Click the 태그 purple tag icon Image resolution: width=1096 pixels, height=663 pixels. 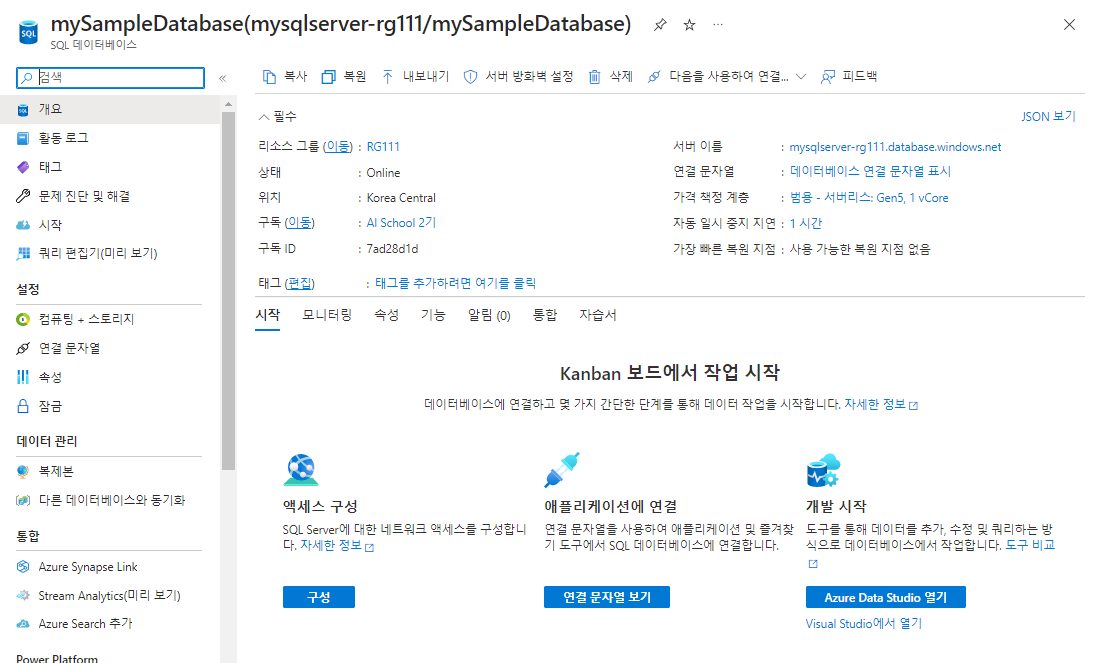coord(23,167)
